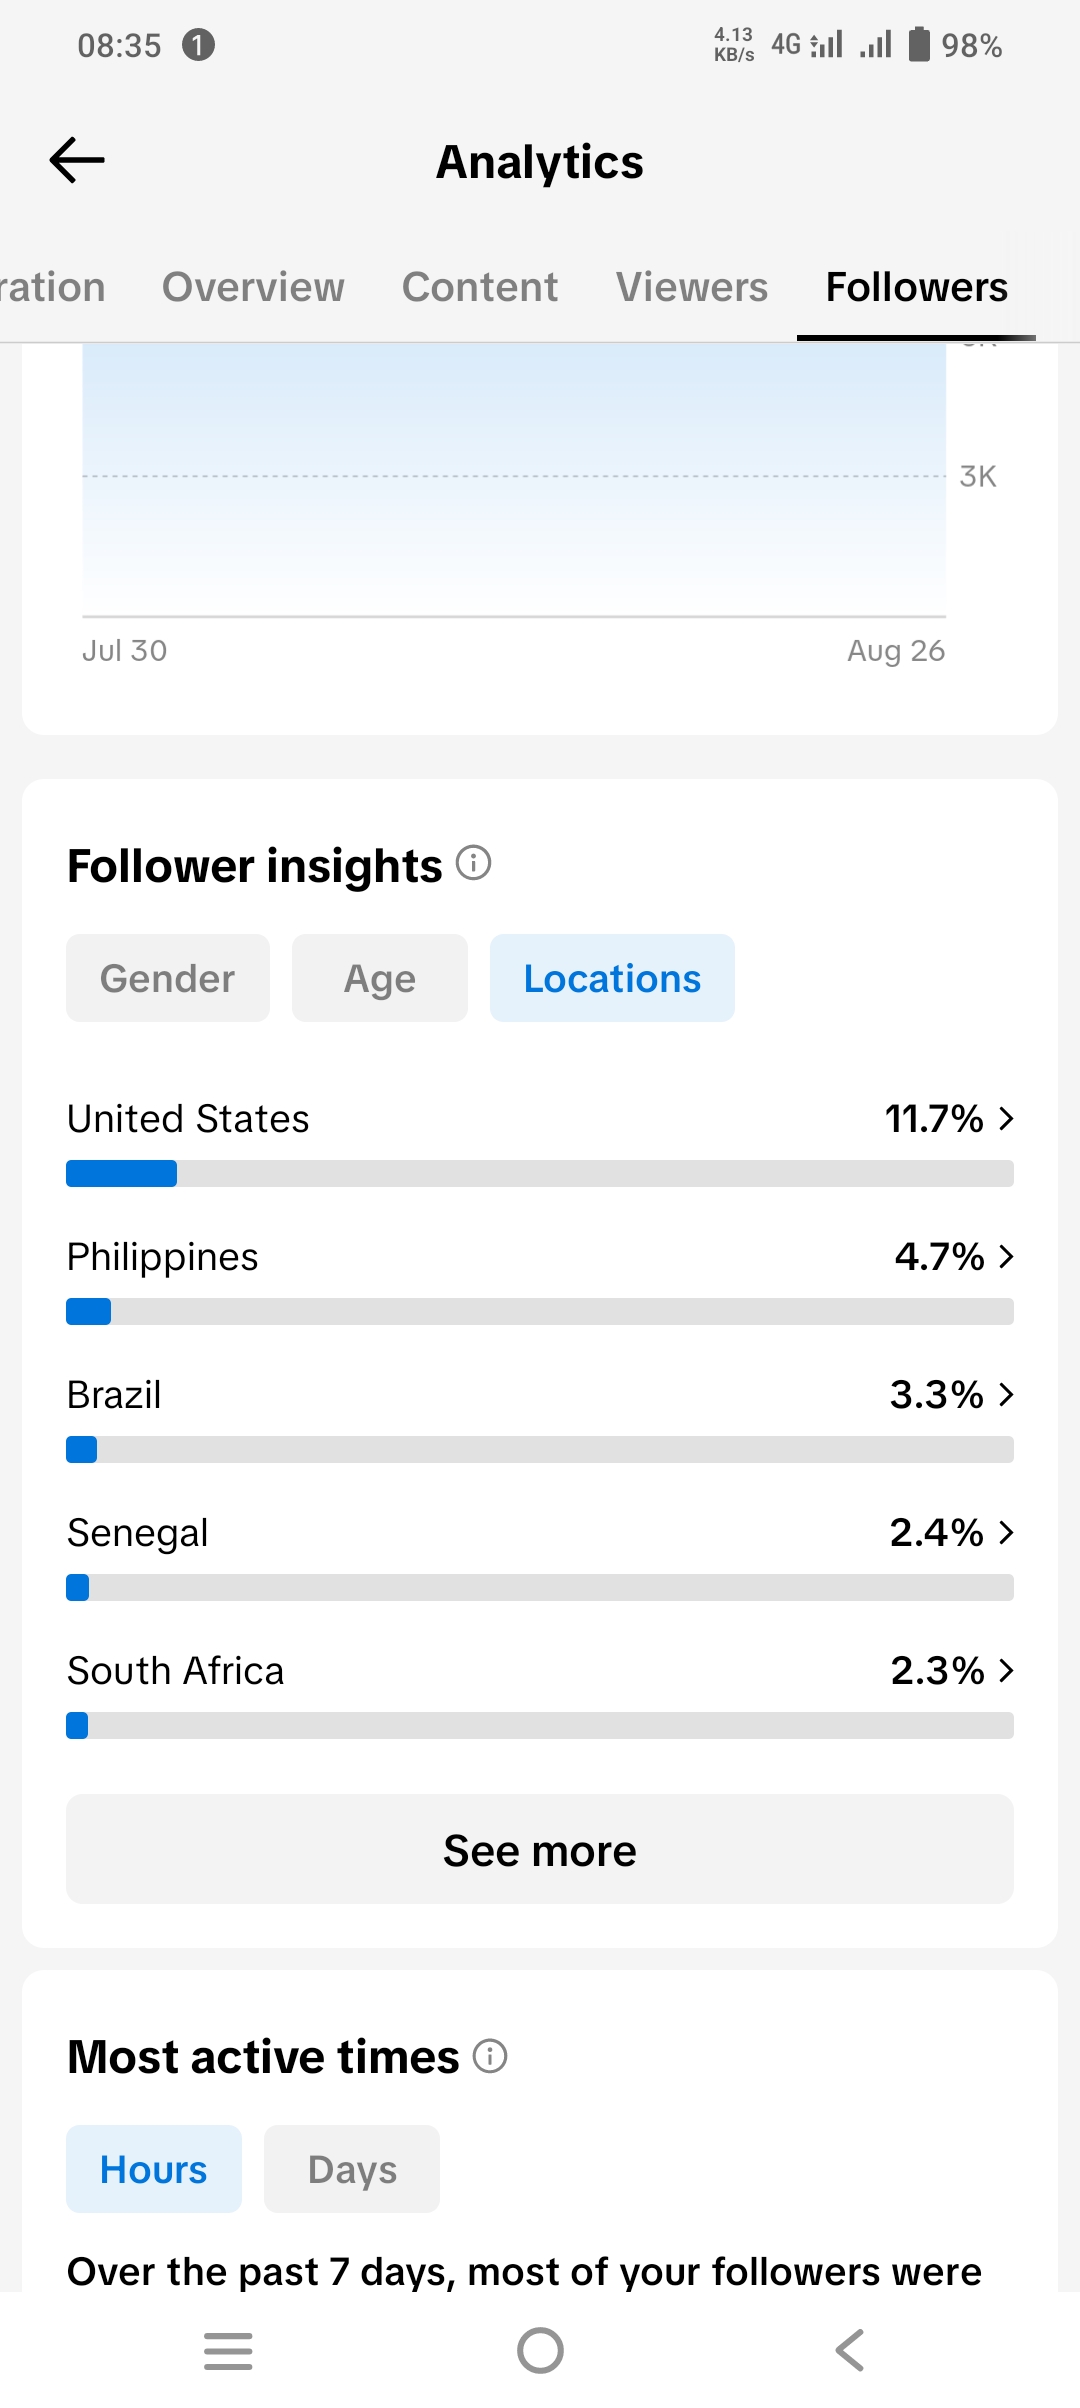Tap the notification count badge in the status bar
Image resolution: width=1080 pixels, height=2408 pixels.
pyautogui.click(x=198, y=45)
